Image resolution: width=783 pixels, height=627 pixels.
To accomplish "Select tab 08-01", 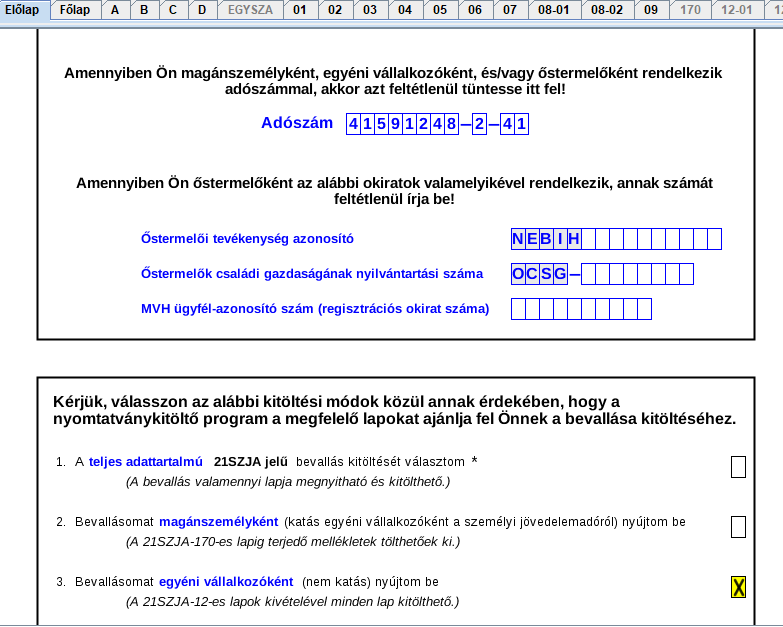I will (x=553, y=10).
